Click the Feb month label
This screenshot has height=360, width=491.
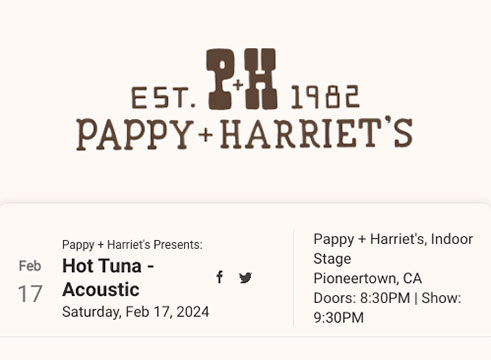(x=30, y=266)
